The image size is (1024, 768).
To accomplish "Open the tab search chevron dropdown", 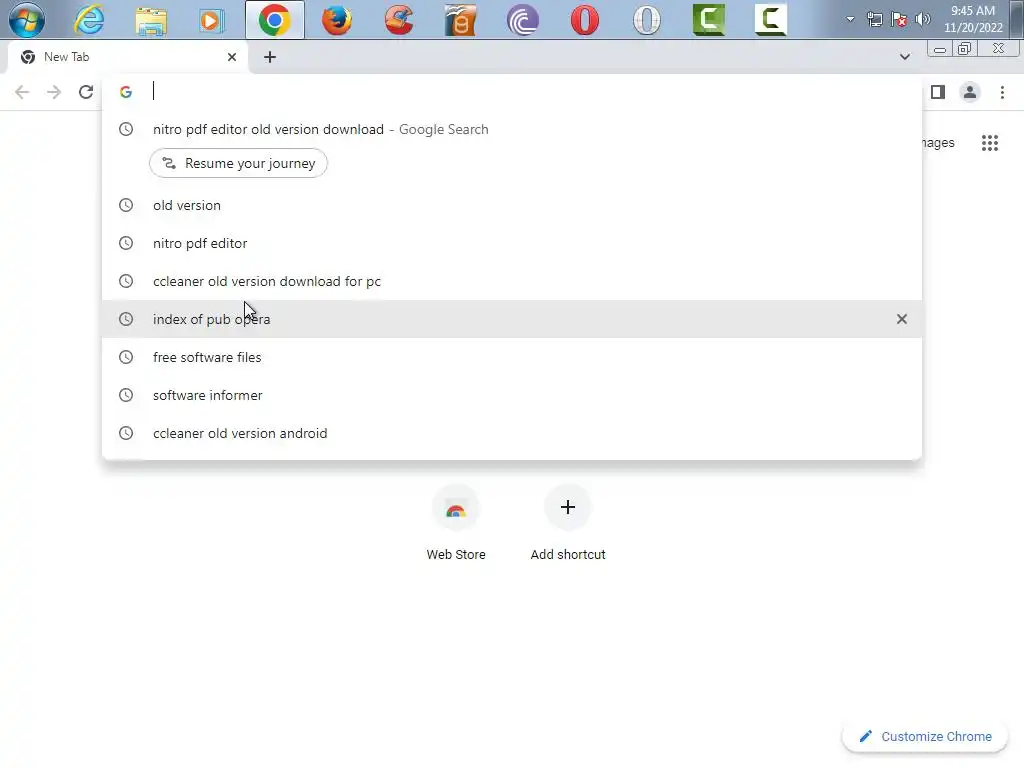I will 904,57.
